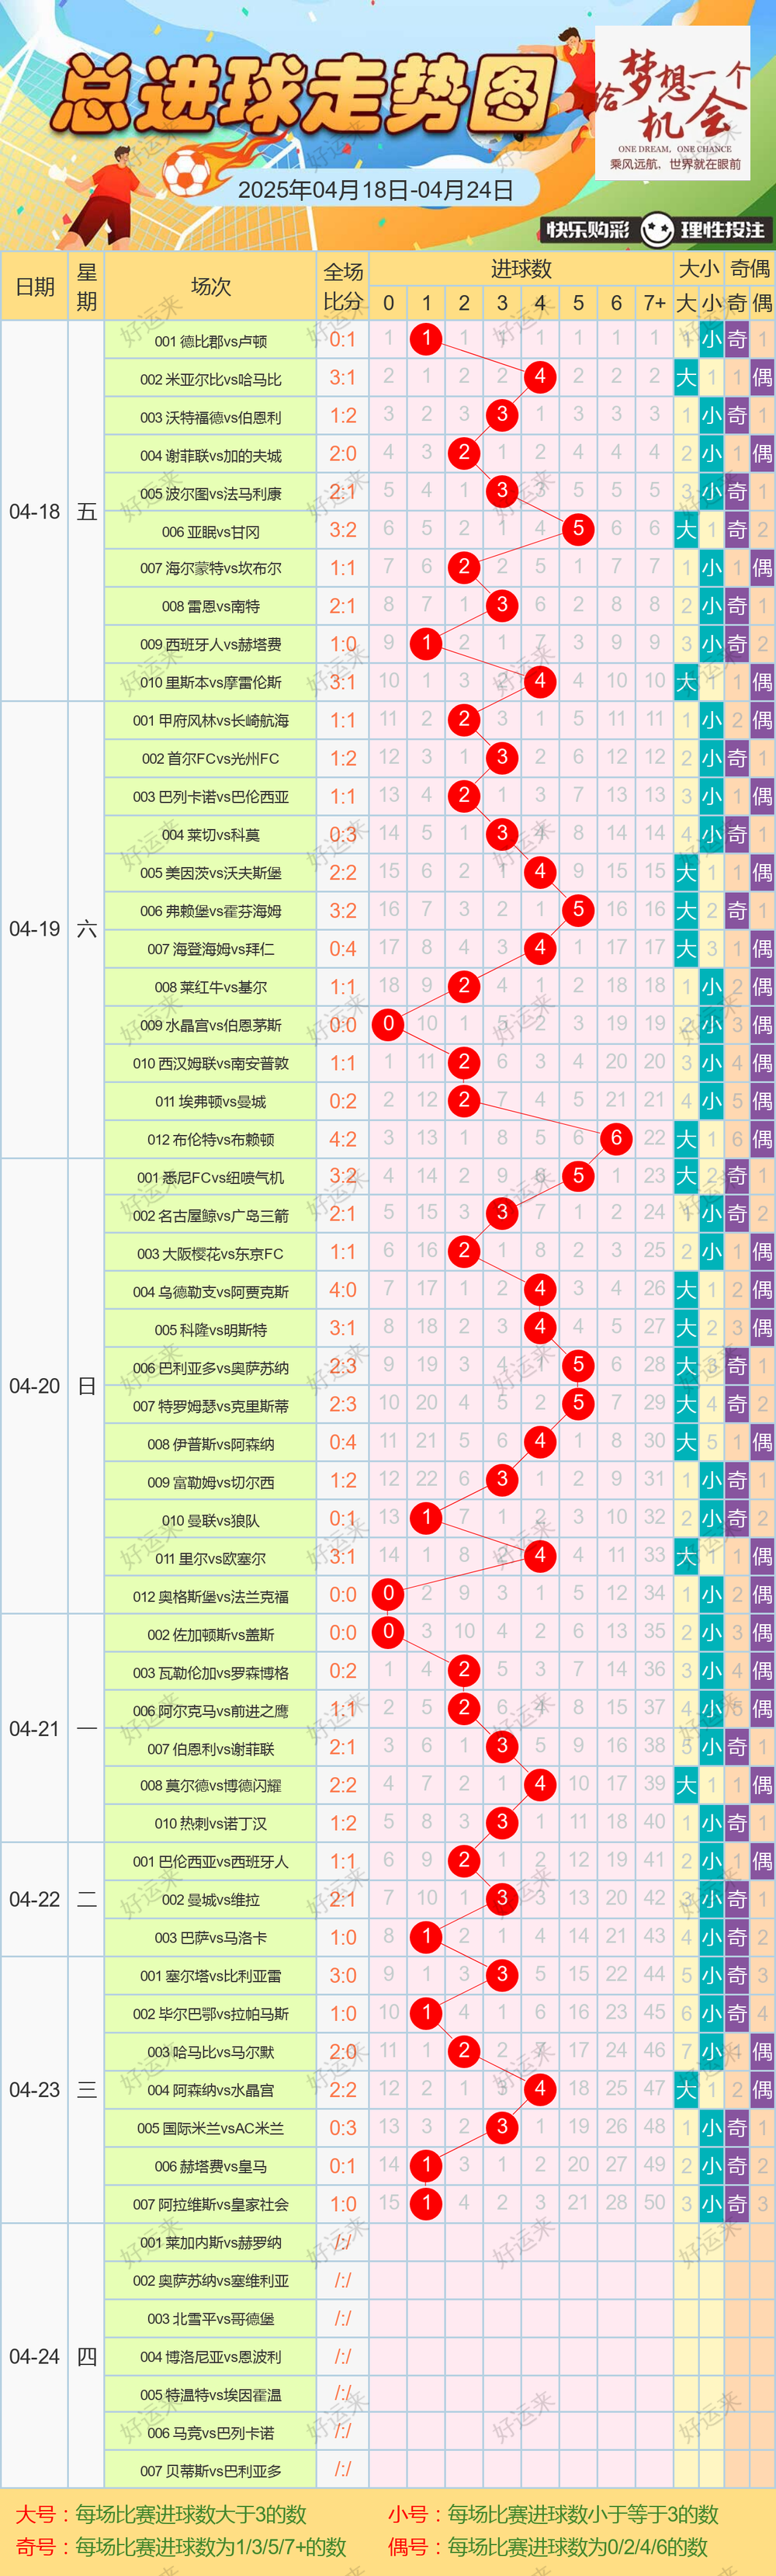Viewport: 776px width, 2576px height.
Task: Click the 进球数 header
Action: [x=522, y=269]
